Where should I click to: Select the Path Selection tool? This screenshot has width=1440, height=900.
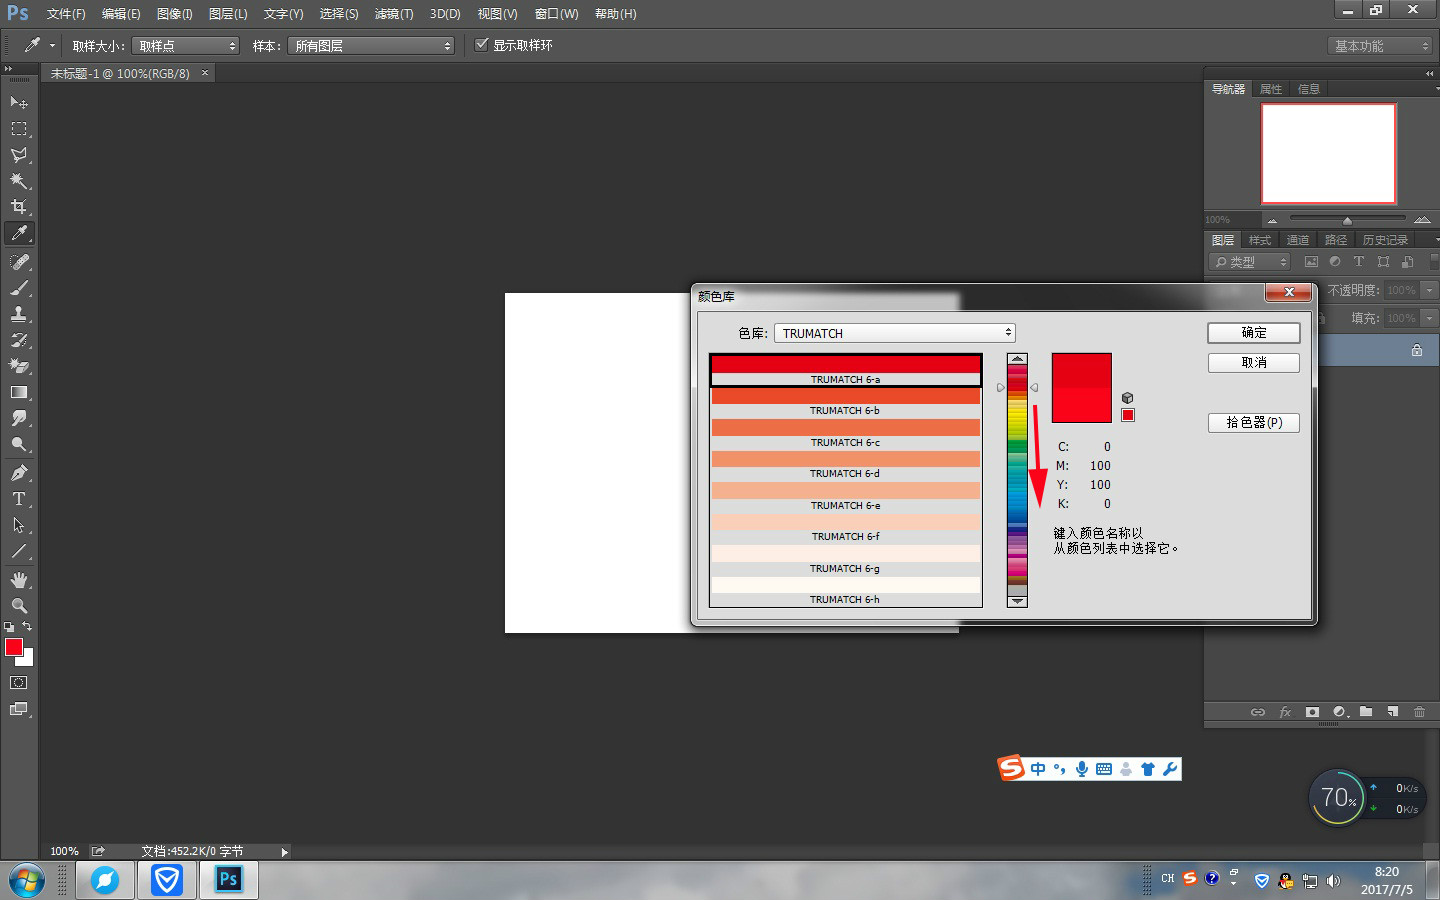pyautogui.click(x=19, y=525)
